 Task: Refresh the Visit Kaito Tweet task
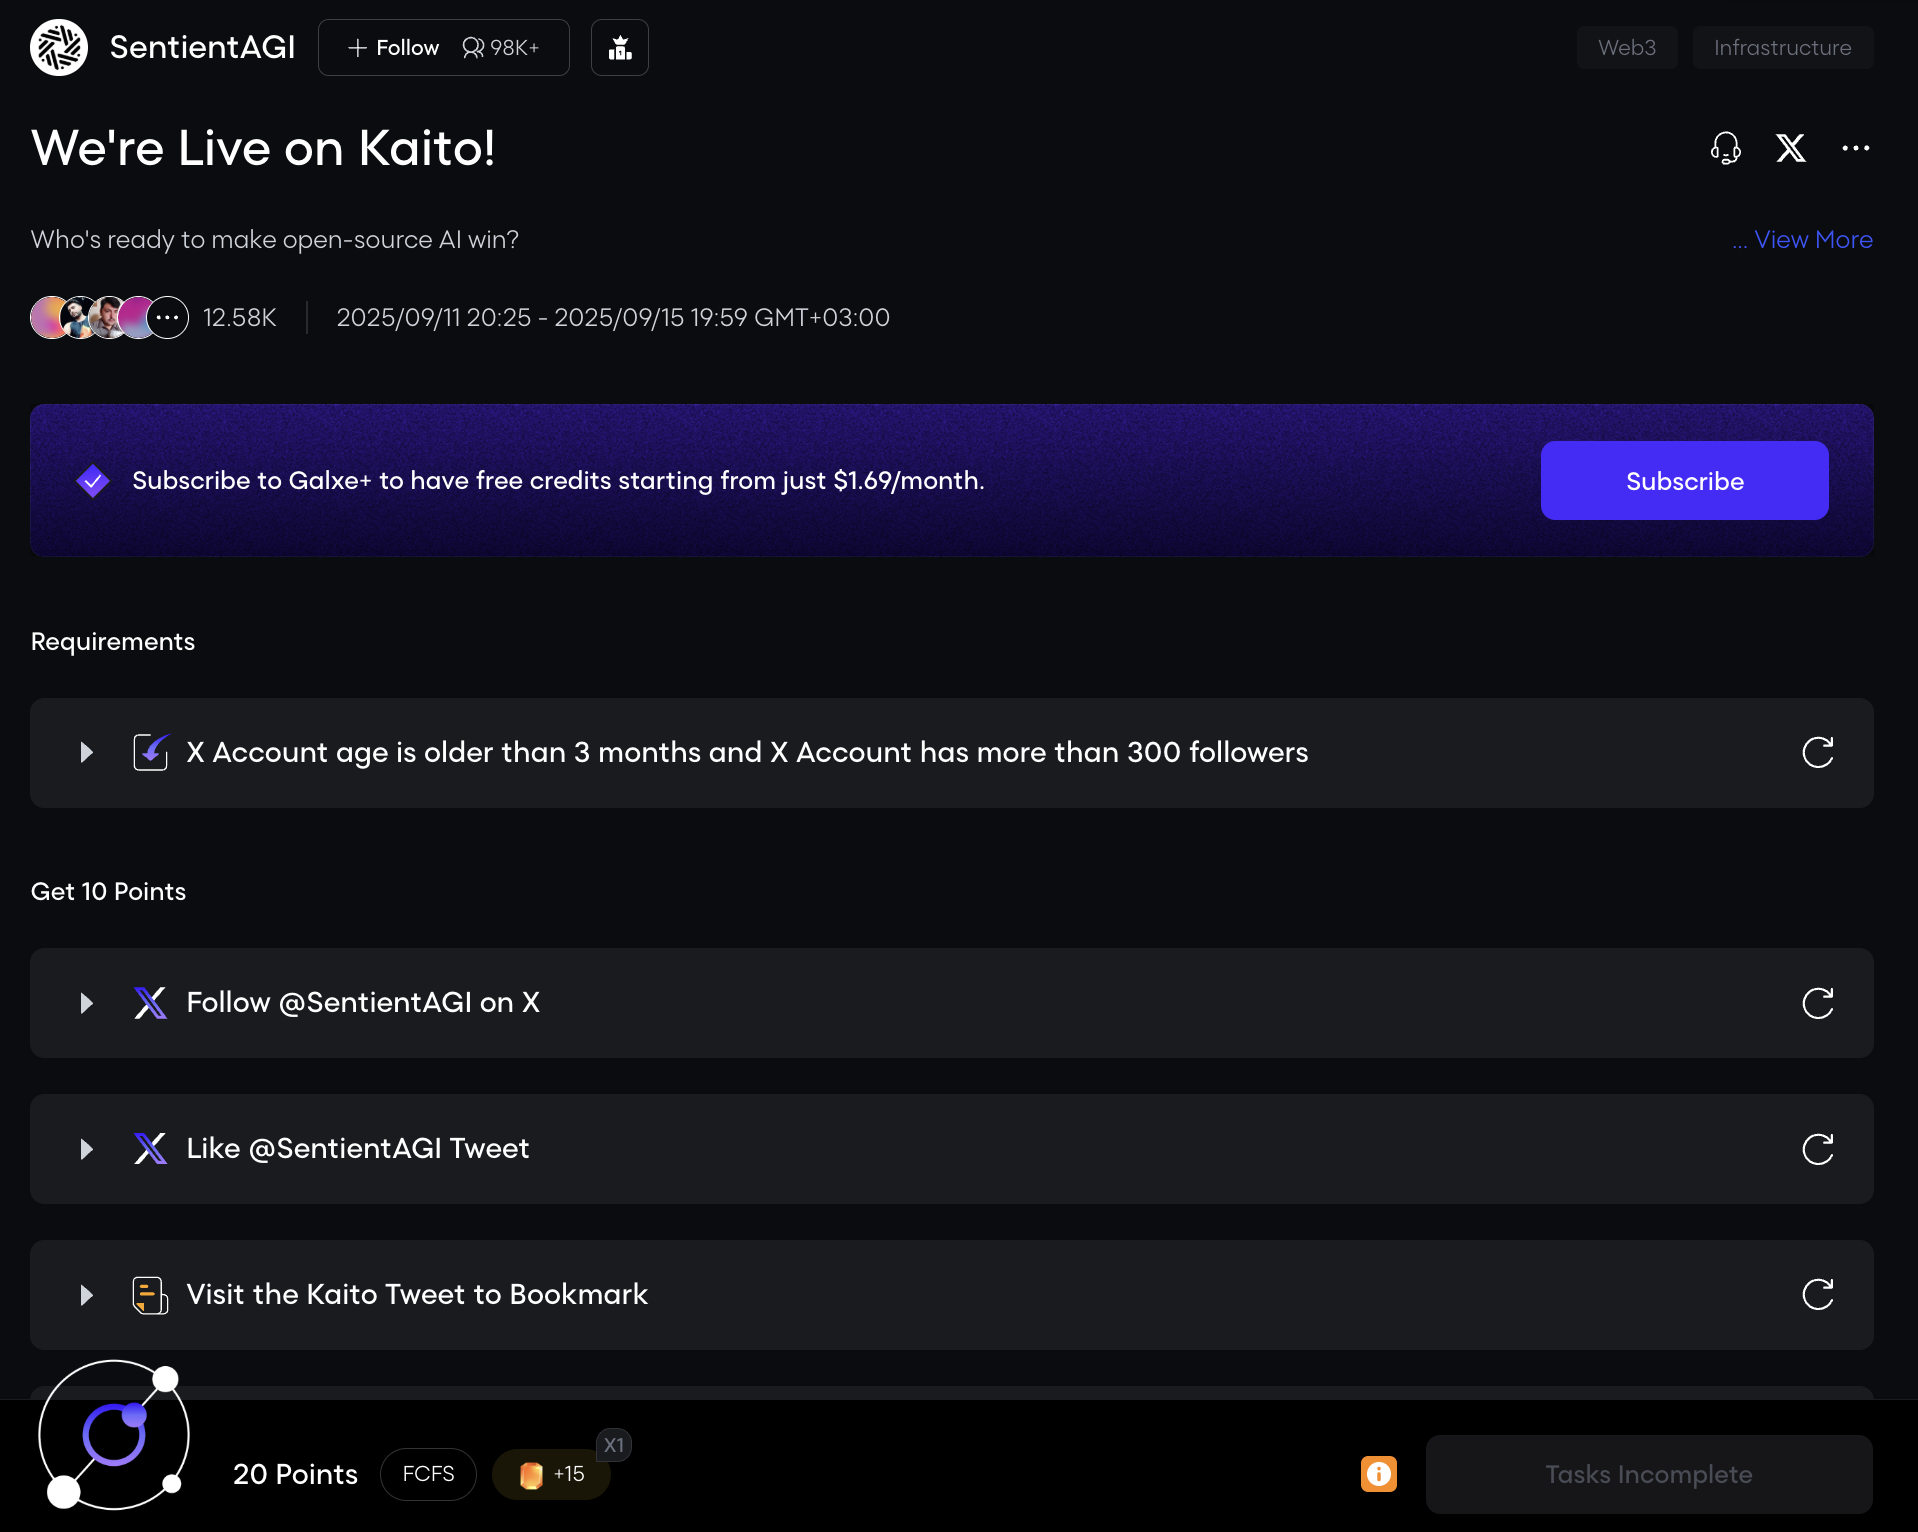pos(1817,1295)
